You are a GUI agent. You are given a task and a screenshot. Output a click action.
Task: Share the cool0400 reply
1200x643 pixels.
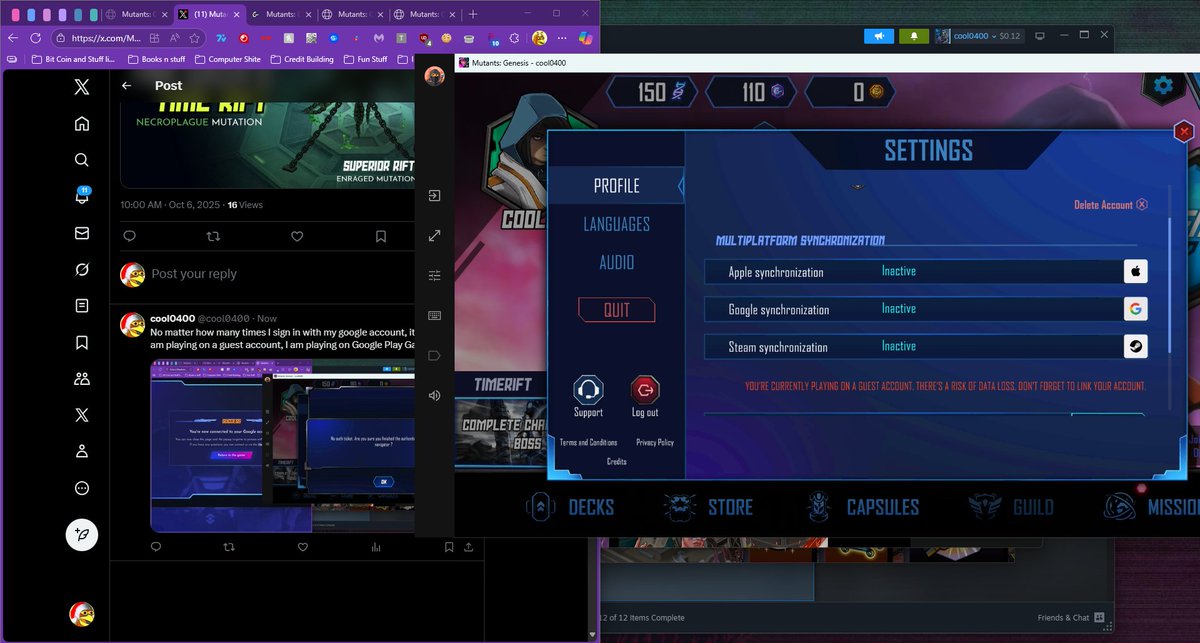pos(469,547)
